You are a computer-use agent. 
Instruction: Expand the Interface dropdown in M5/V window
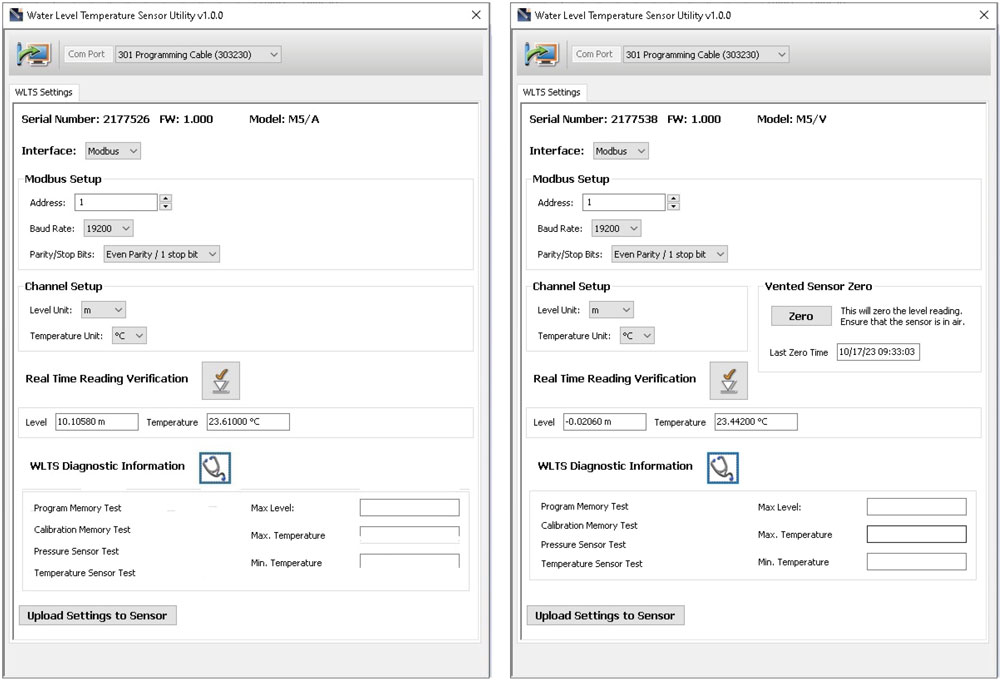tap(621, 151)
